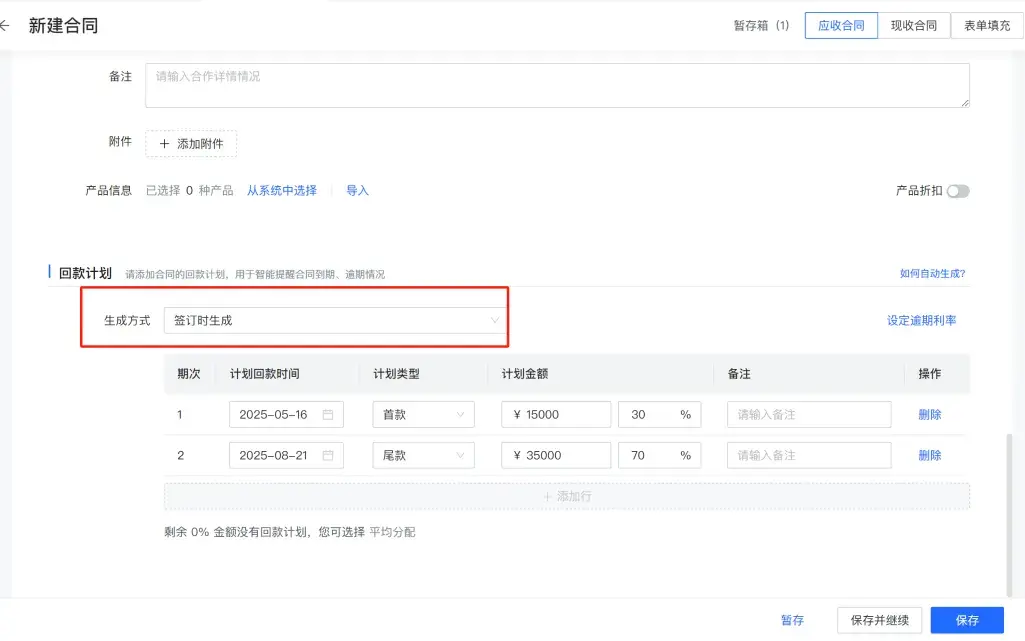The width and height of the screenshot is (1025, 641).
Task: Click the 备注 textarea at top
Action: pos(557,85)
